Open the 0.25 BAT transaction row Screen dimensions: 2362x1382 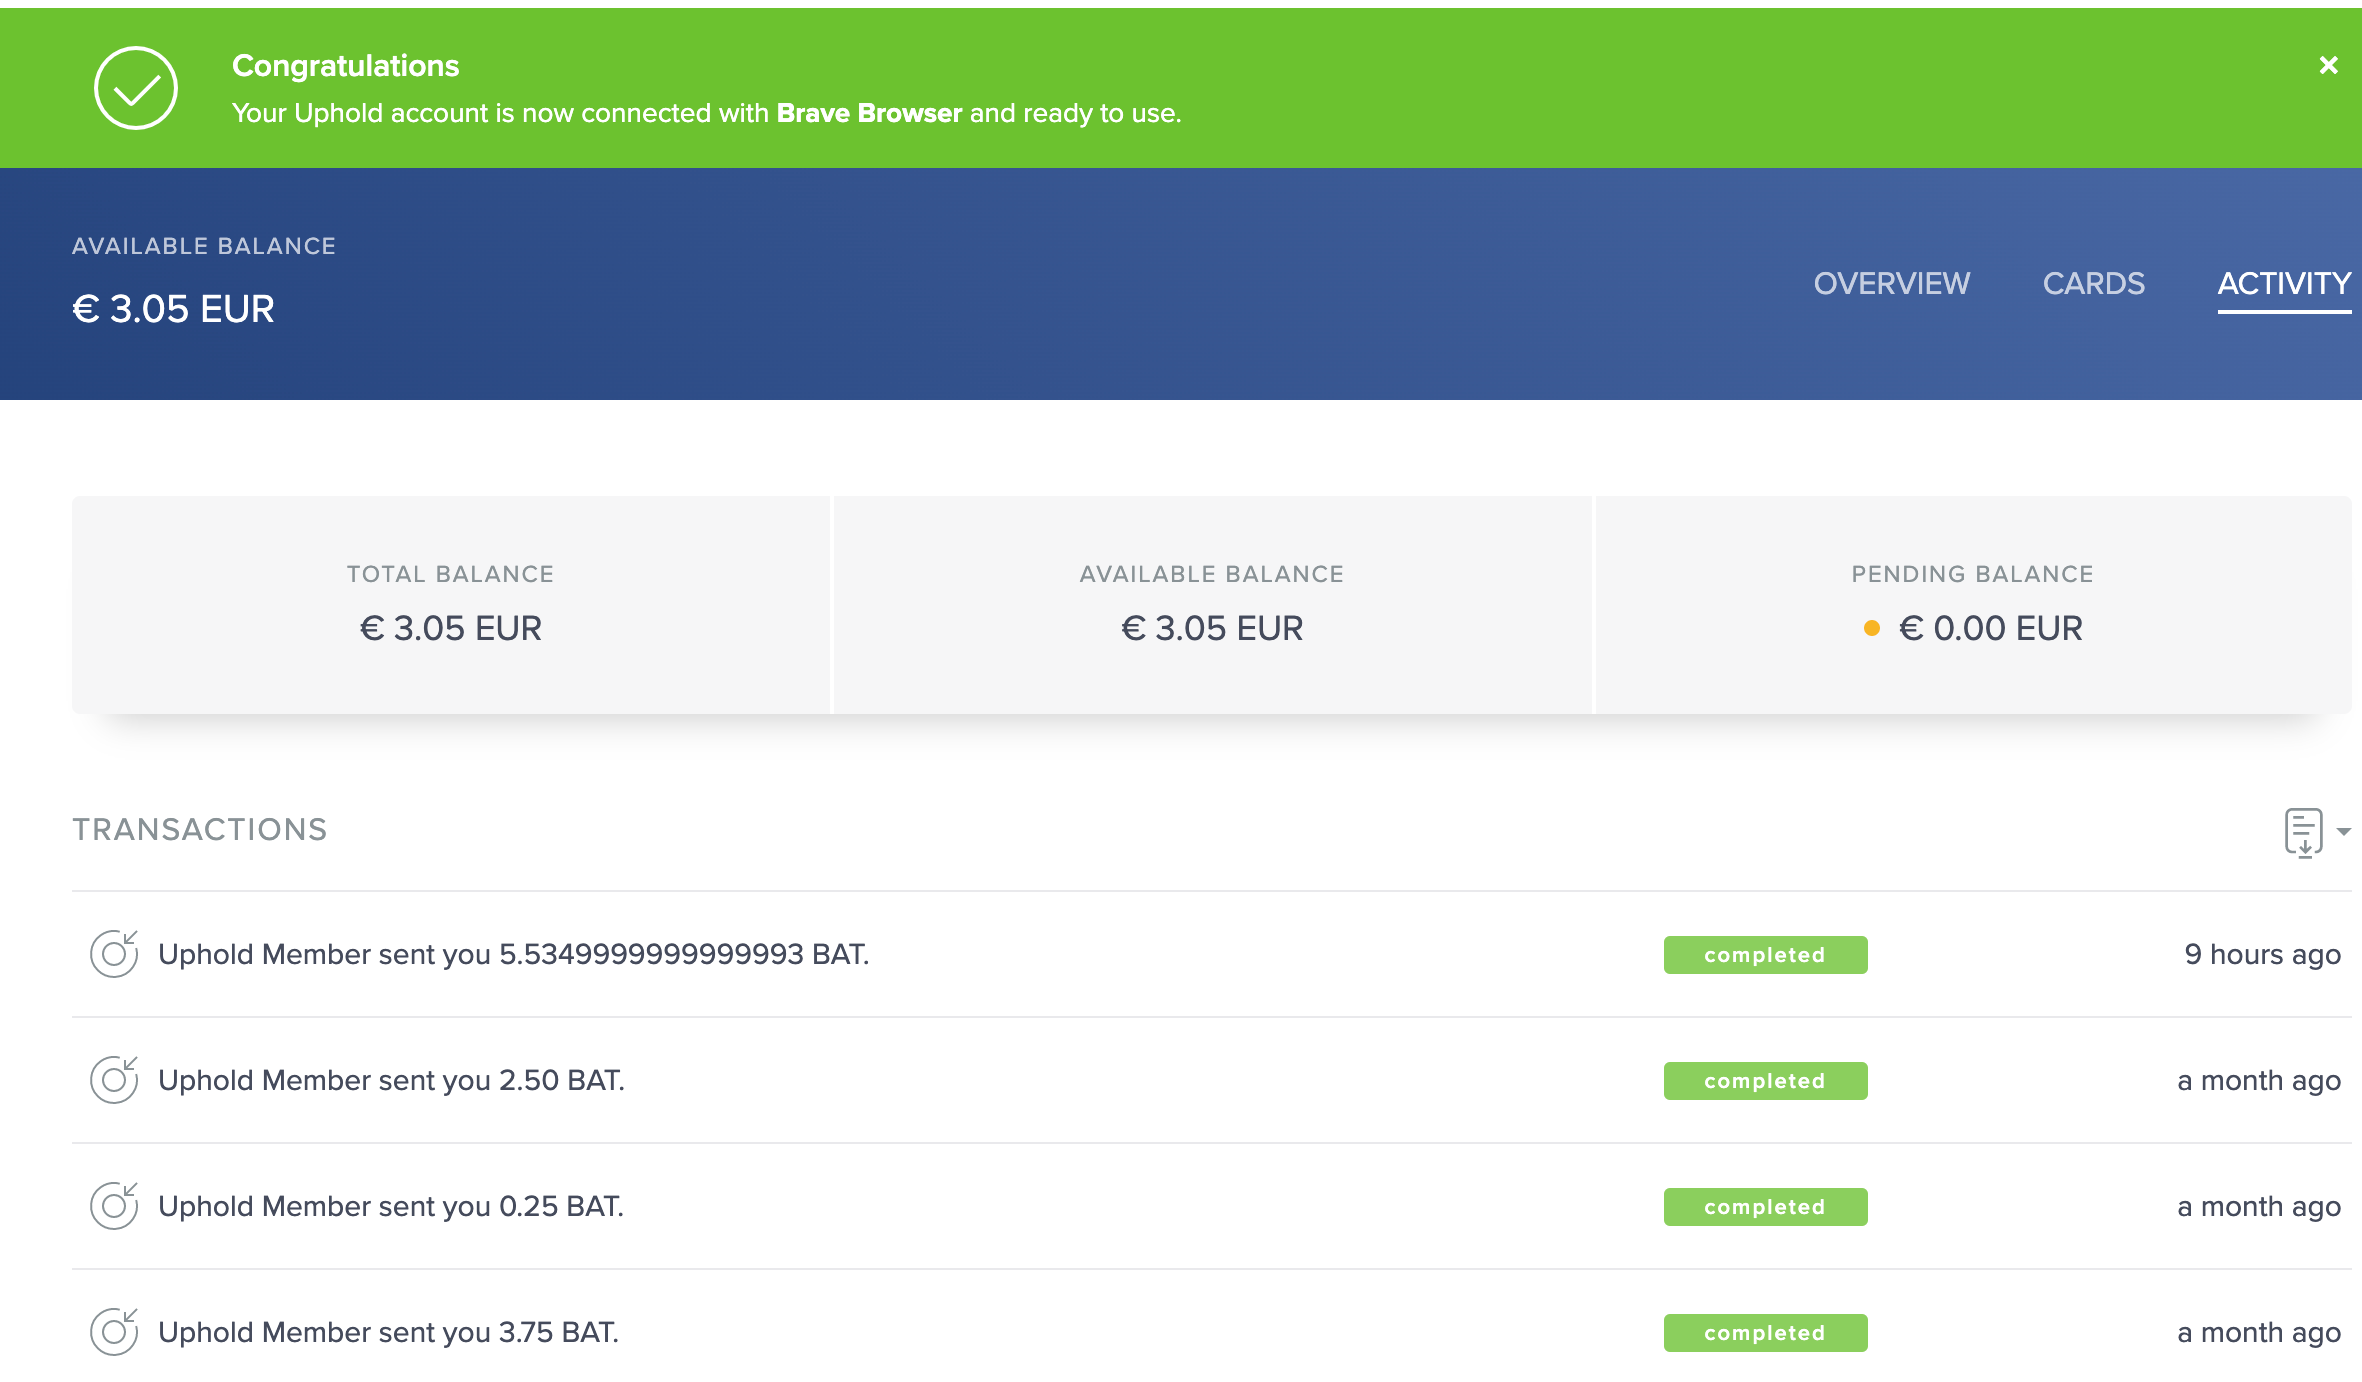point(391,1206)
